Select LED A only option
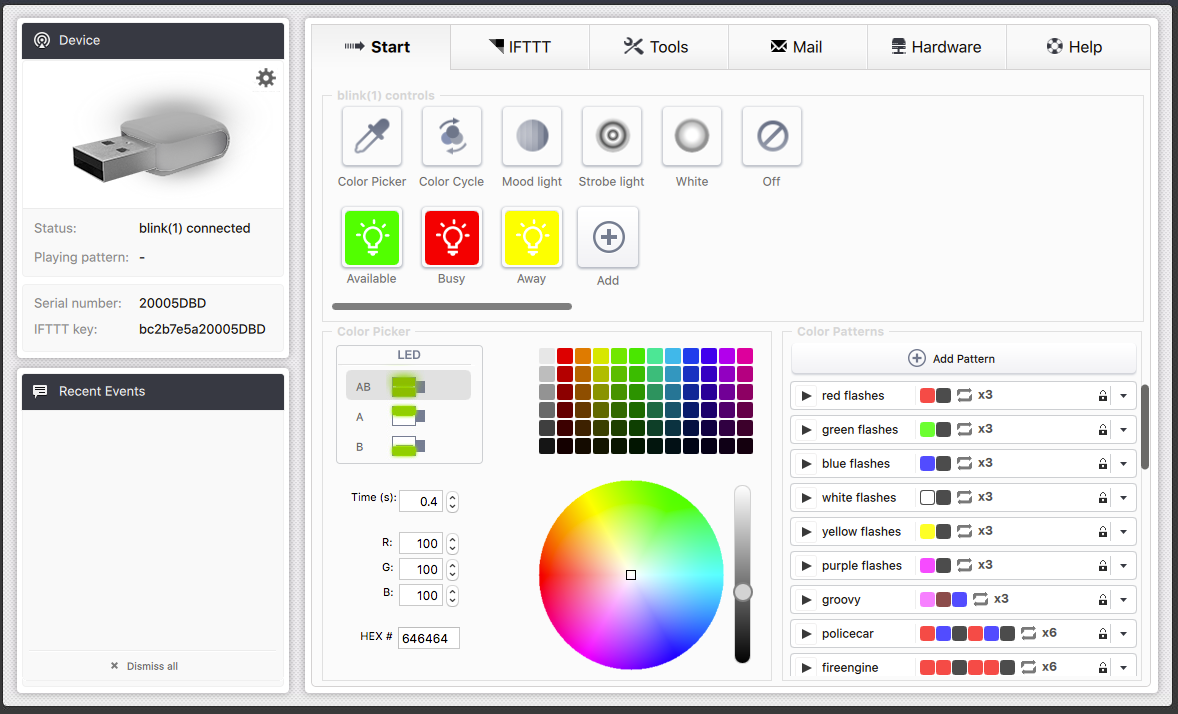 click(x=407, y=416)
